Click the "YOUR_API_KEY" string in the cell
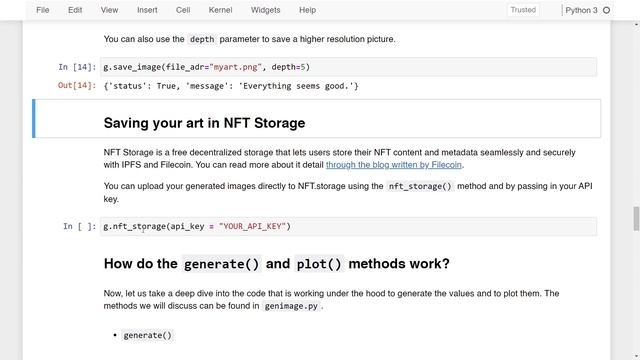Viewport: 640px width, 360px height. pyautogui.click(x=252, y=226)
